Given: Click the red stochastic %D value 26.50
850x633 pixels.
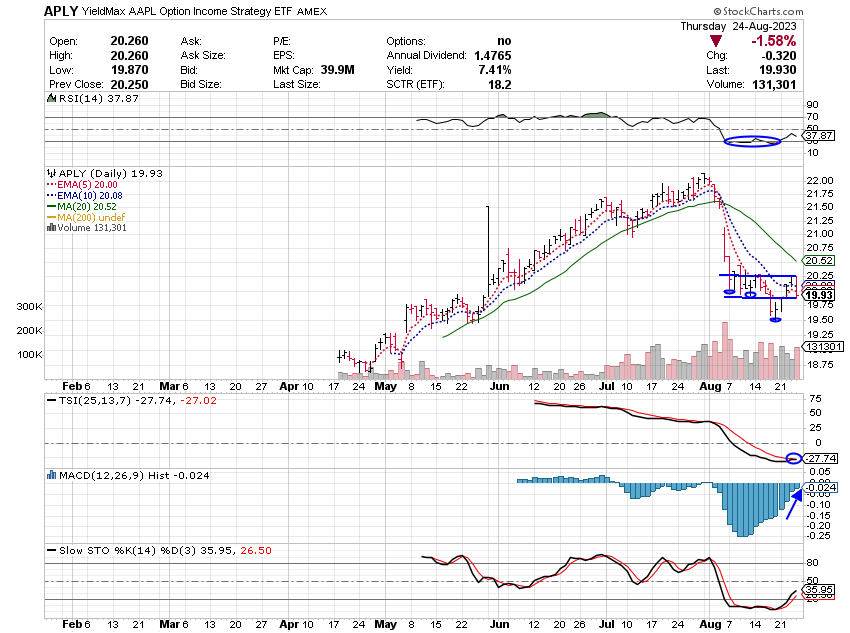Looking at the screenshot, I should 256,550.
